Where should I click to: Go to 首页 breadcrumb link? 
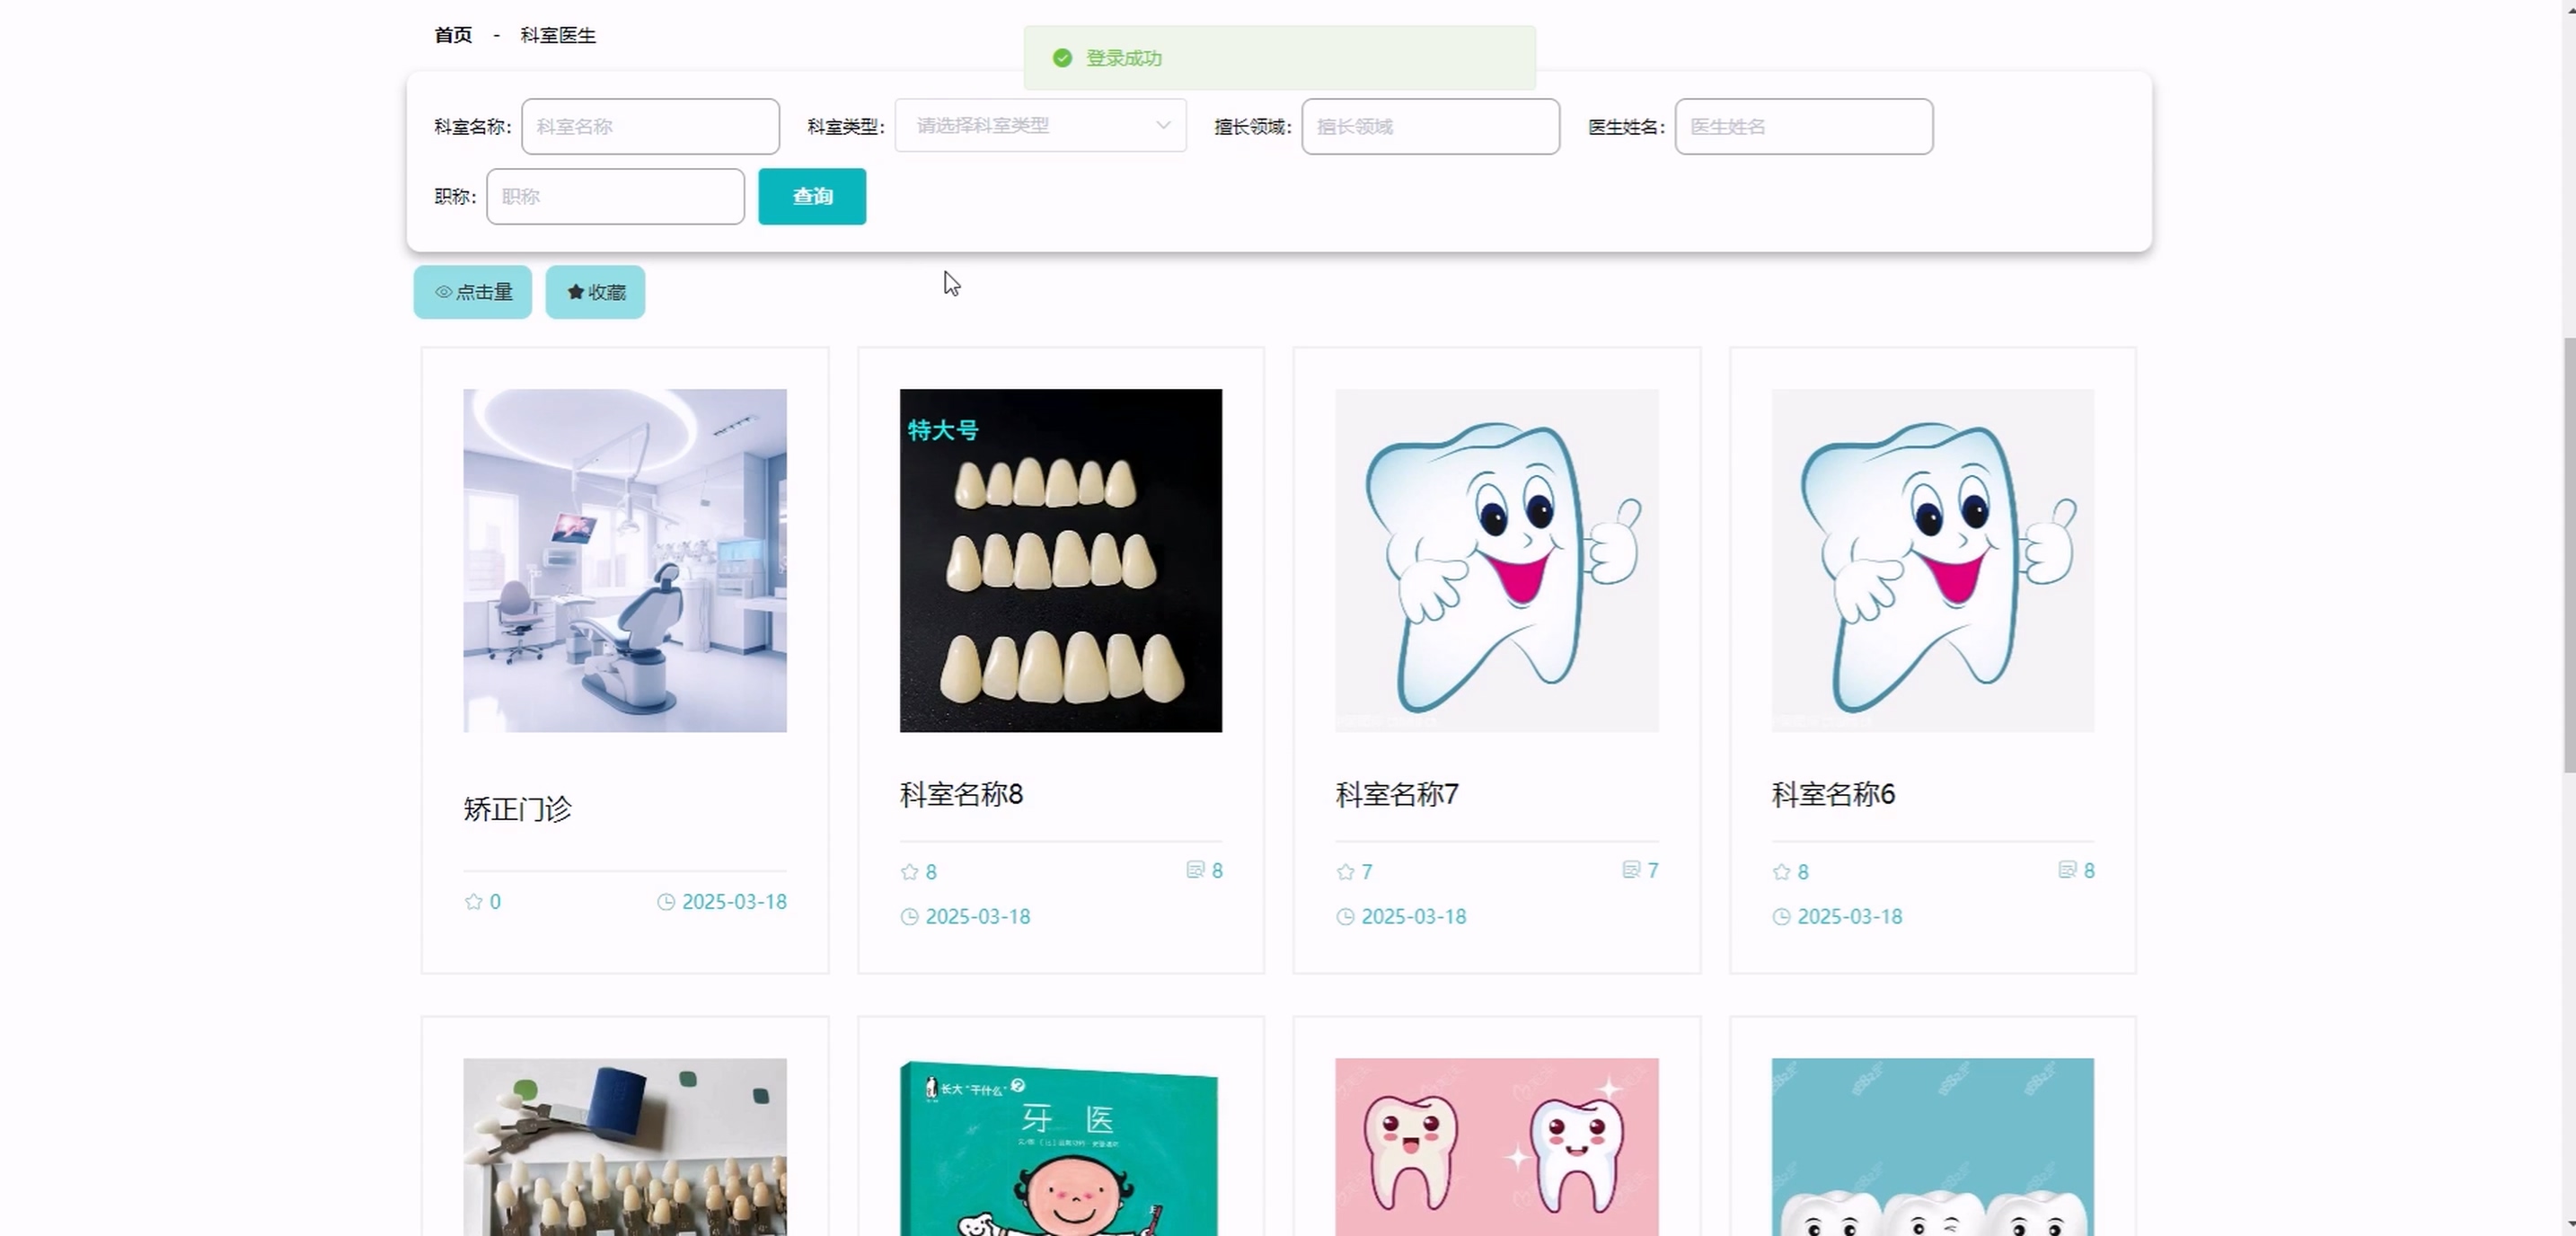pos(453,35)
